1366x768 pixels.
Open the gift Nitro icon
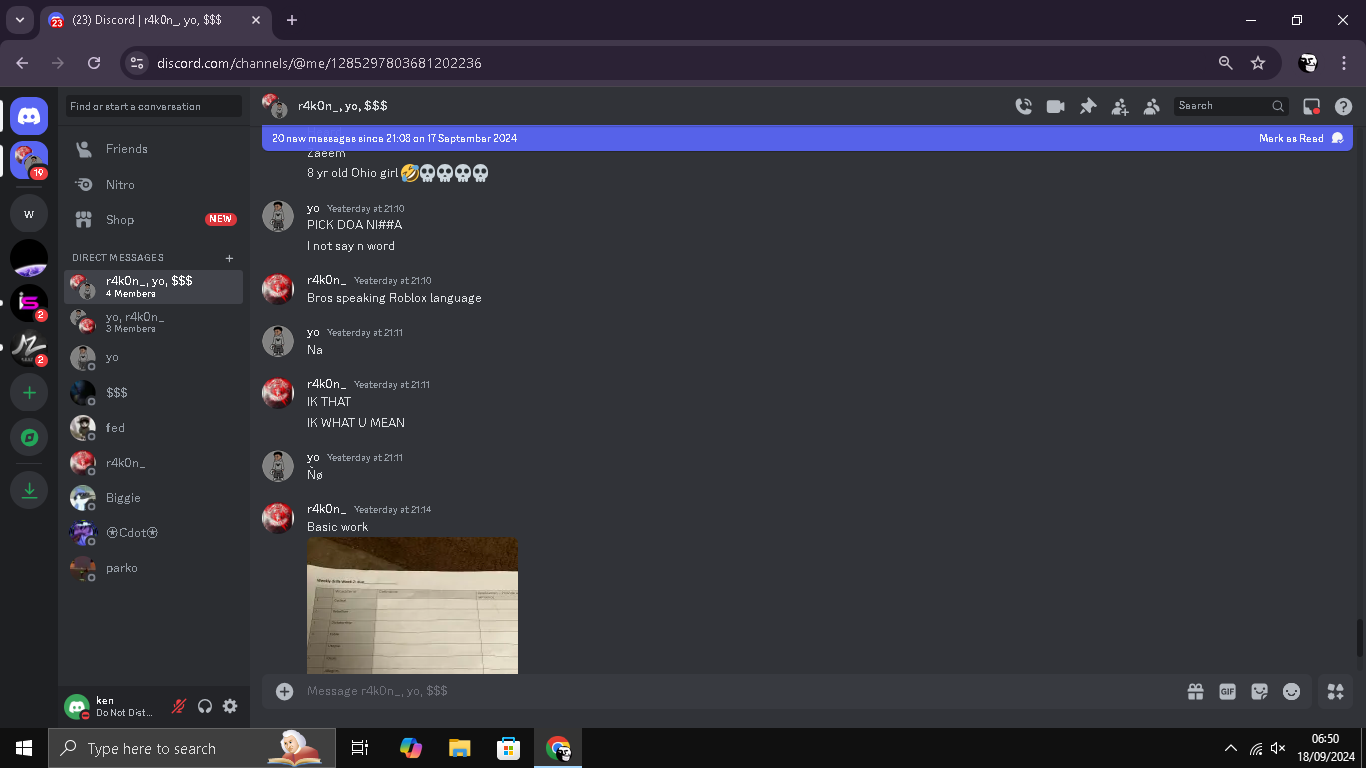coord(1195,691)
